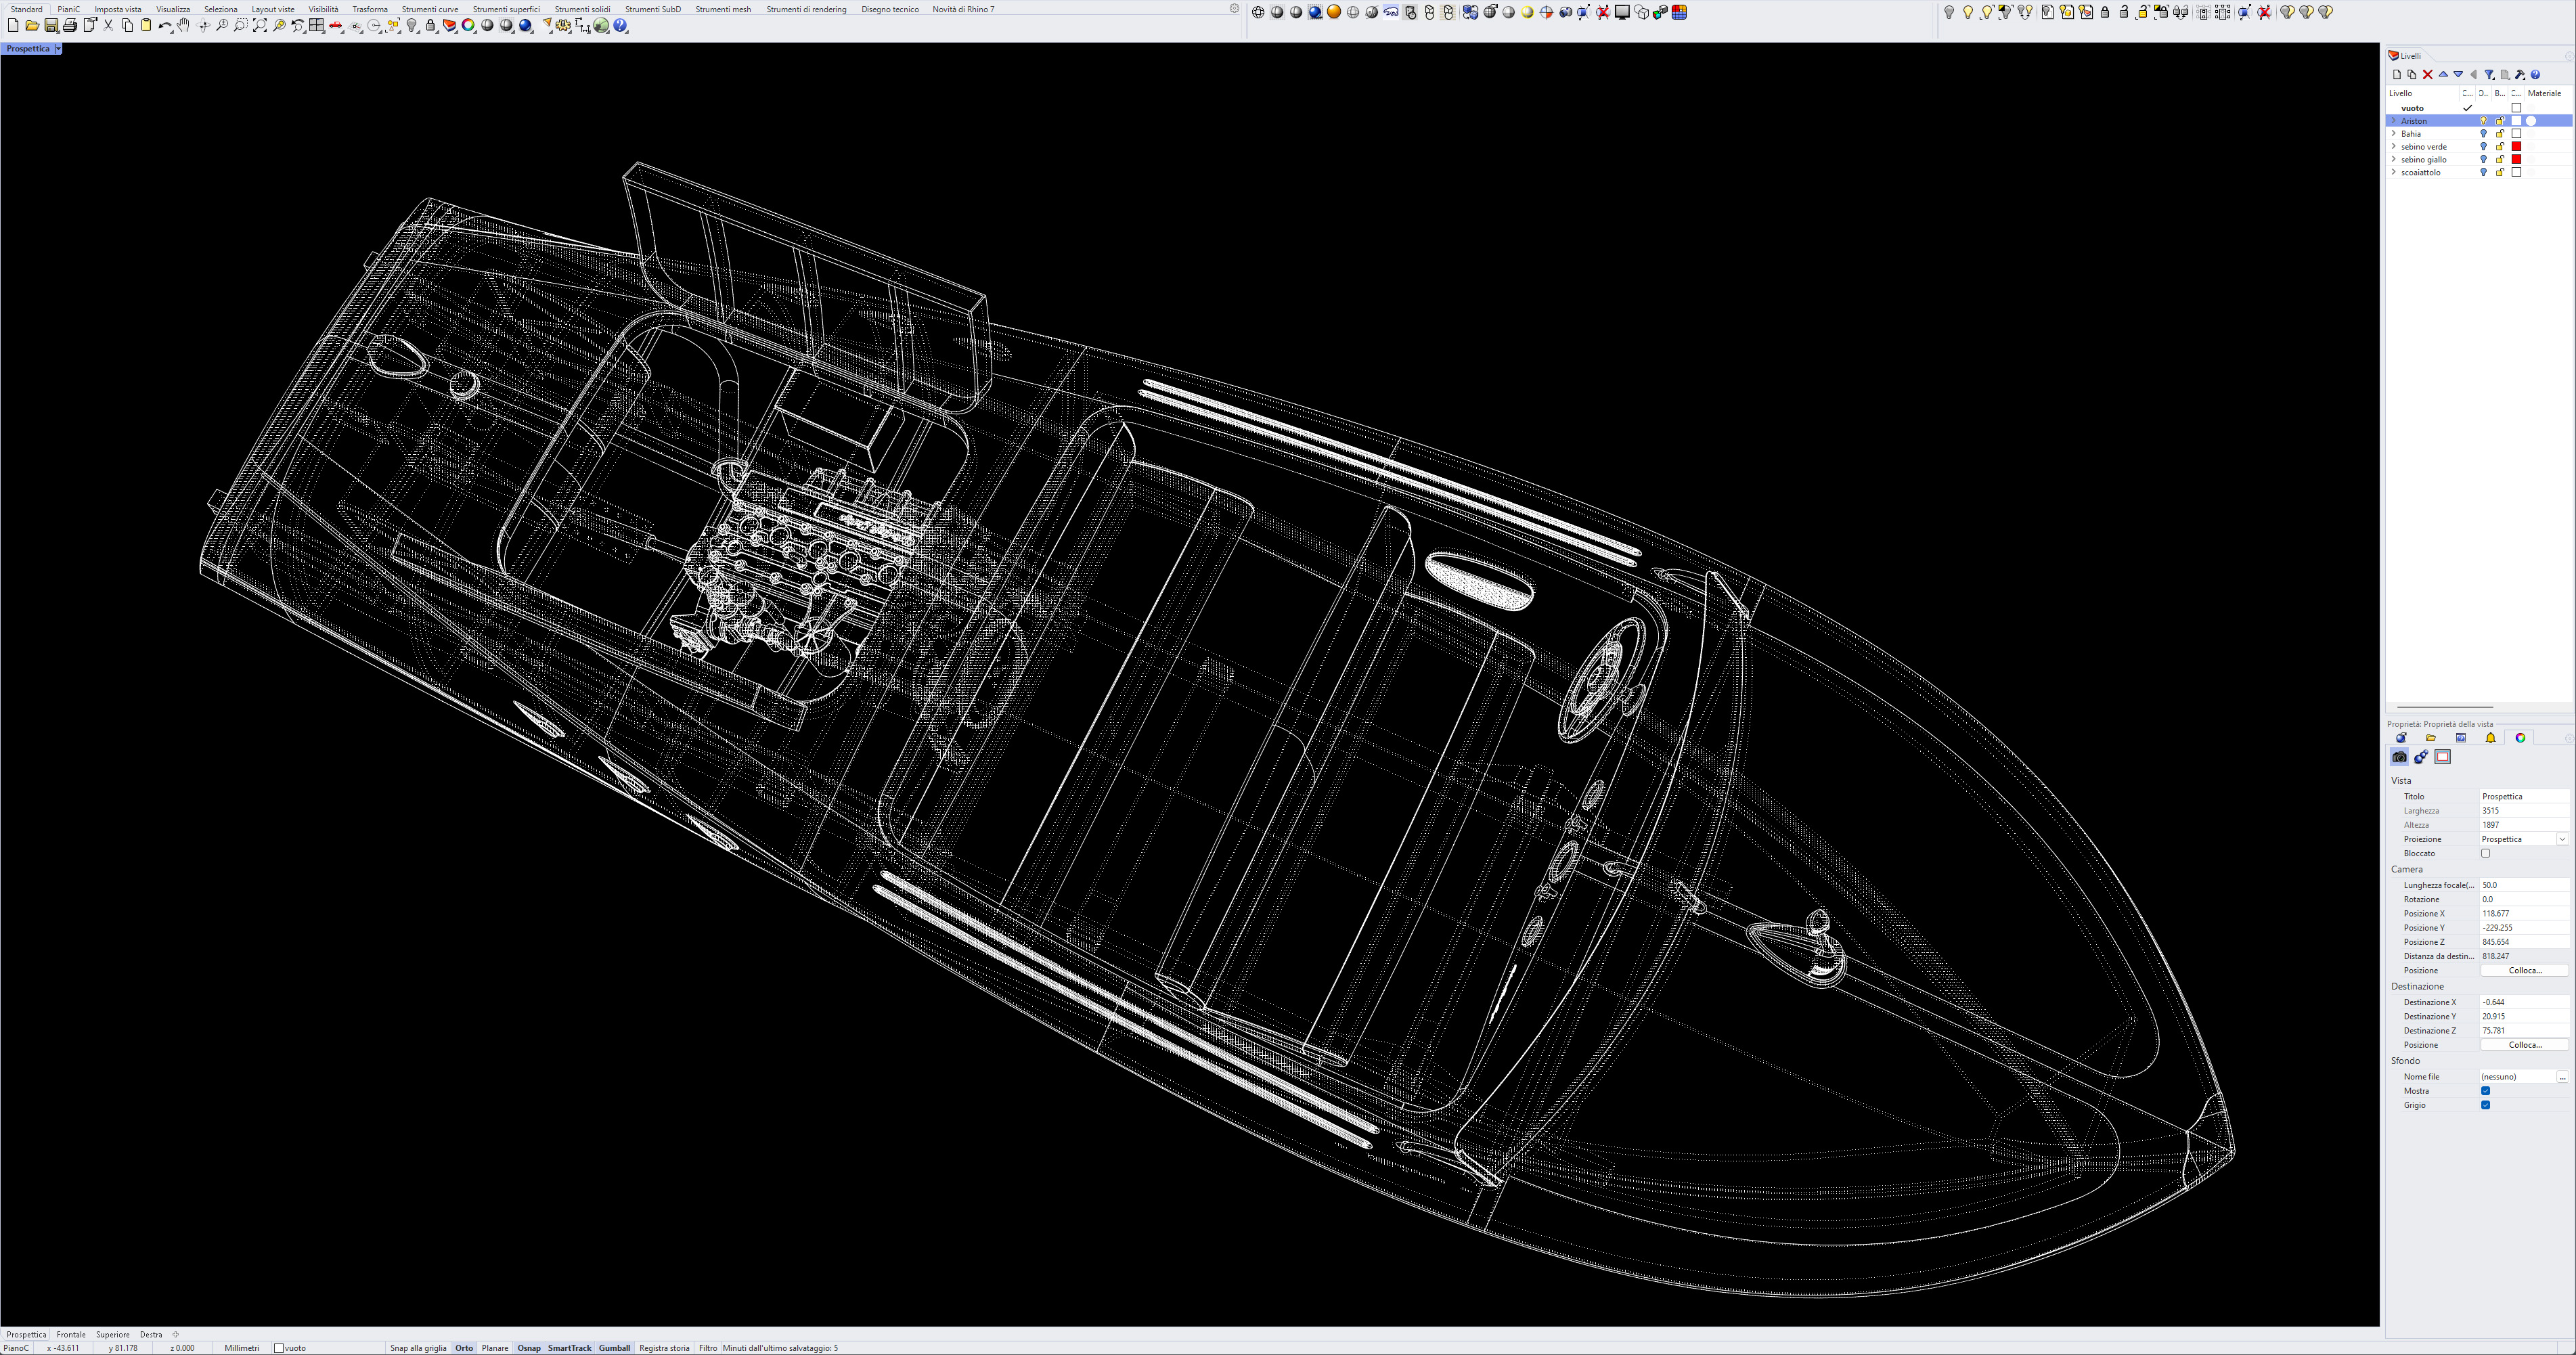Switch to the Superiore viewport tab

click(113, 1335)
